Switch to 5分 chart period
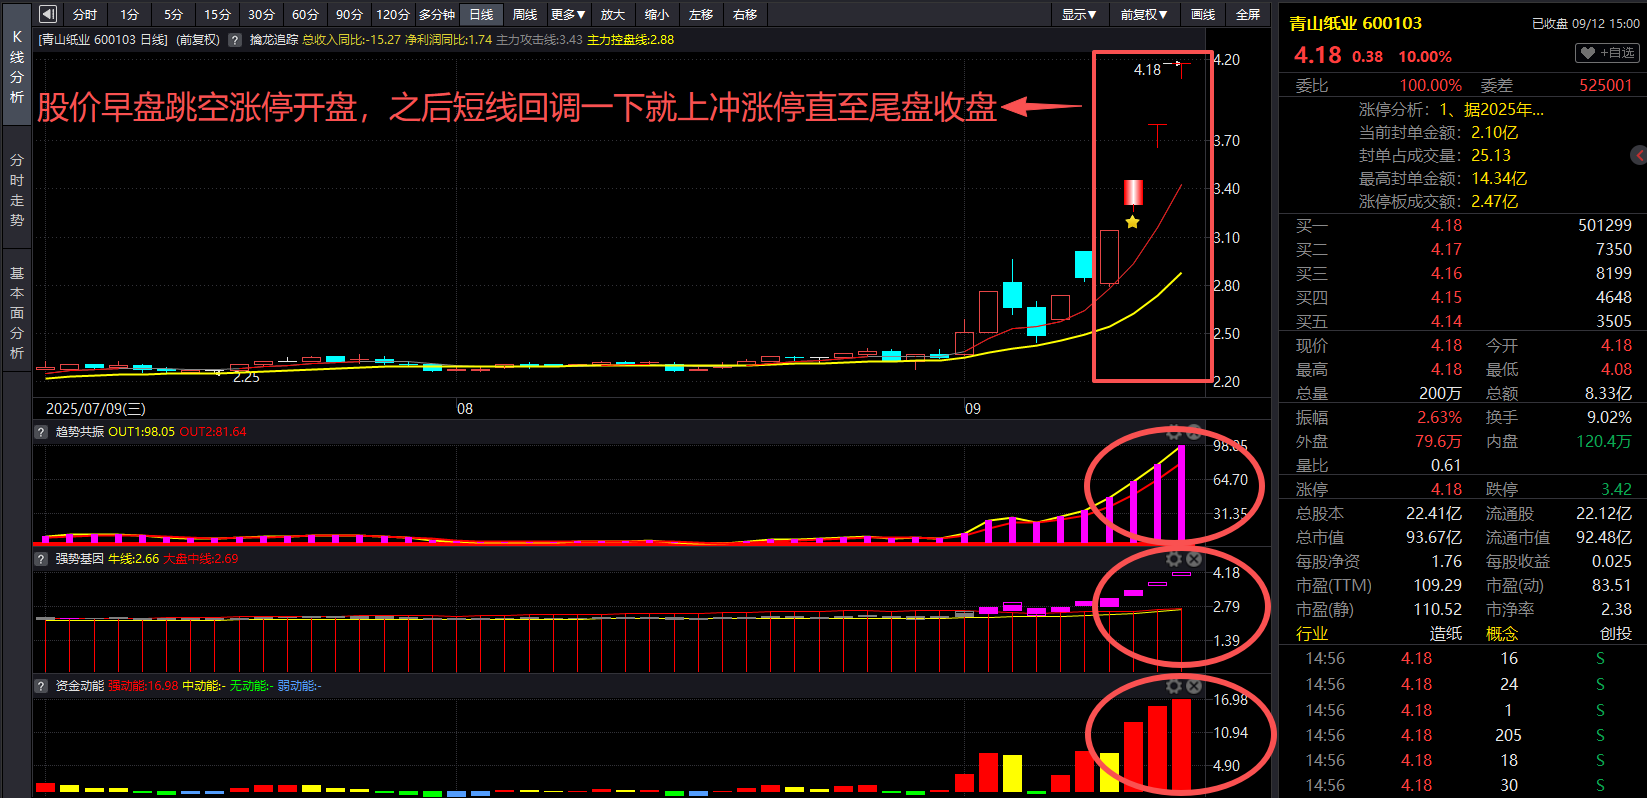The image size is (1647, 798). coord(173,14)
